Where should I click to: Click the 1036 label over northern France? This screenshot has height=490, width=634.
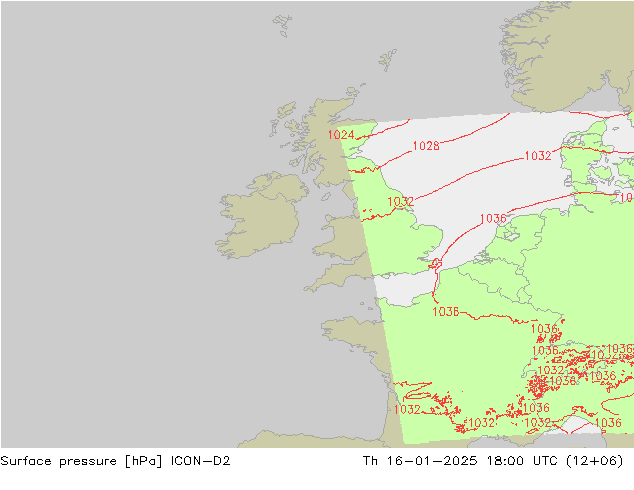[446, 312]
